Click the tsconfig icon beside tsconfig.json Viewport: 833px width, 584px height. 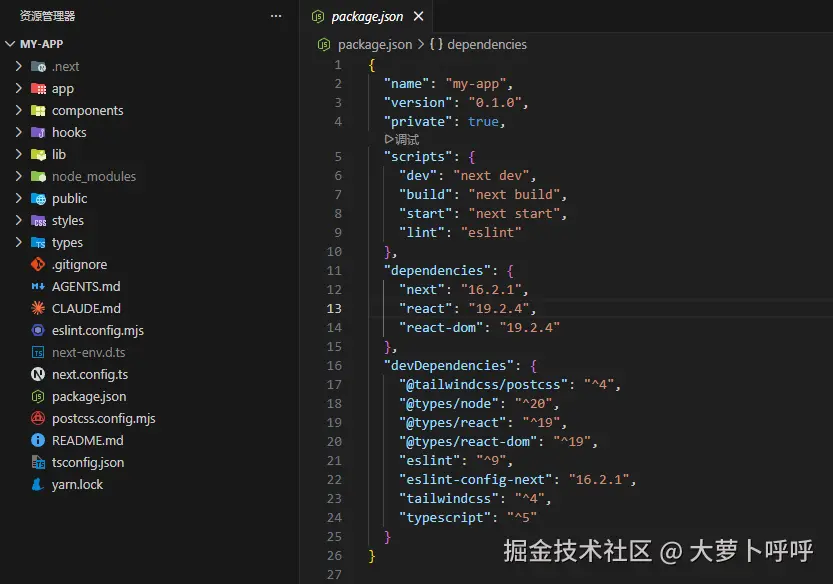[x=38, y=462]
